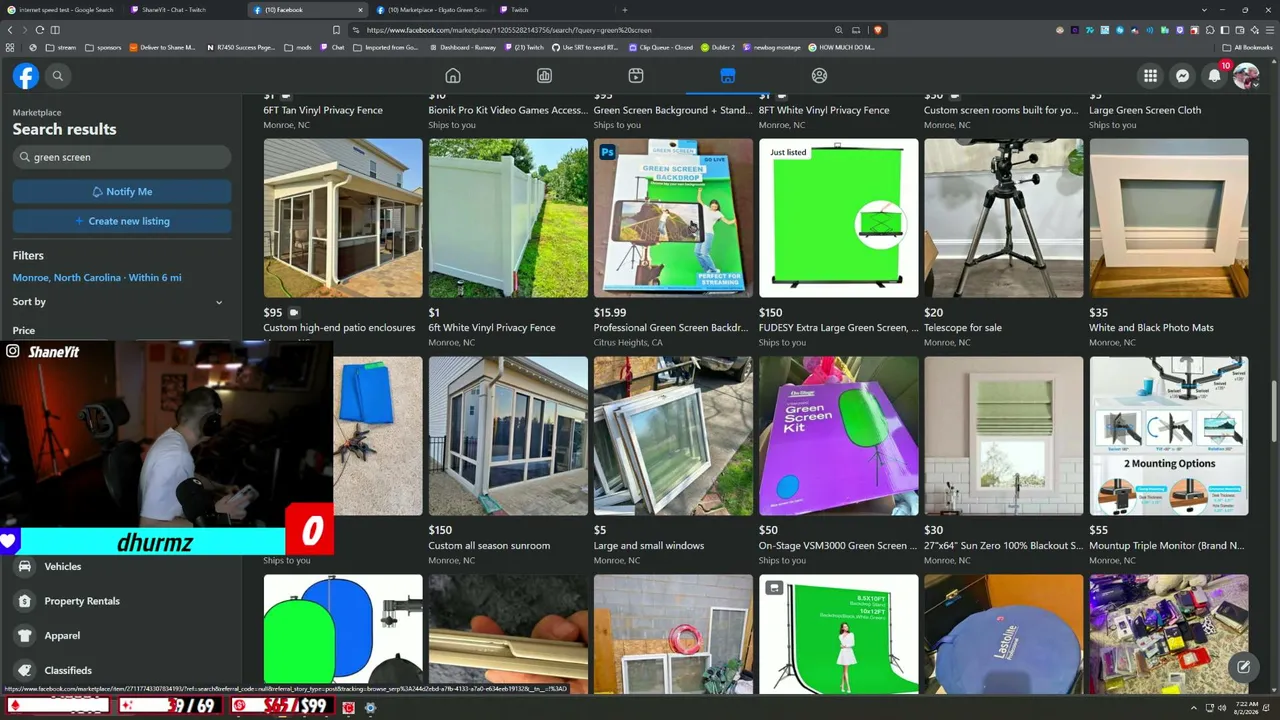Open the All Bookmarks folder

click(x=1247, y=47)
